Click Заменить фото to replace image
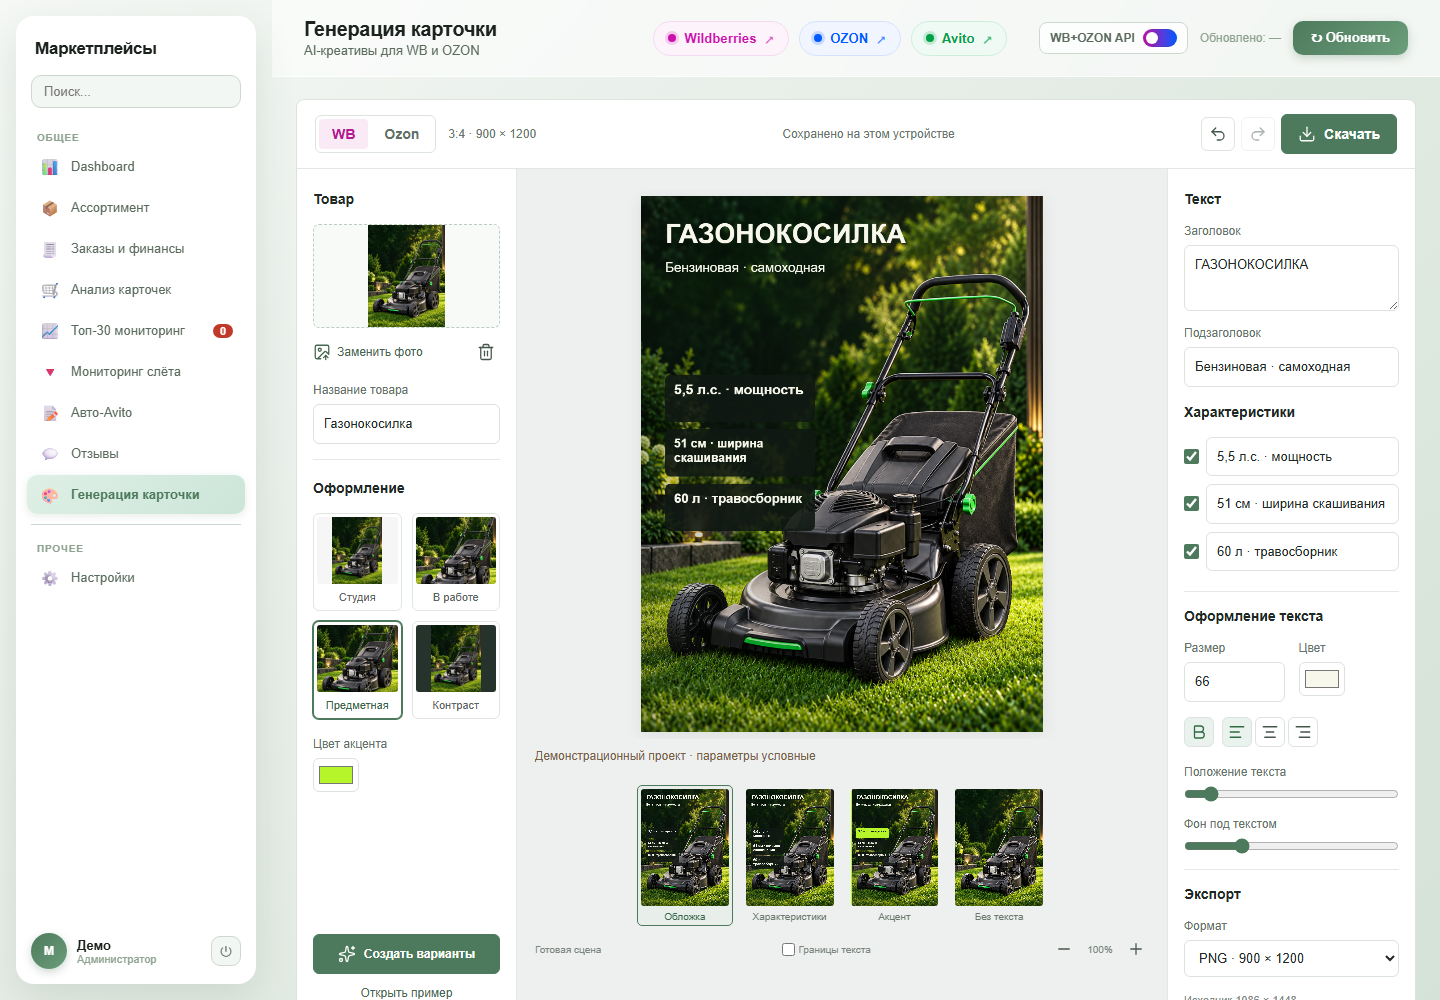The height and width of the screenshot is (1000, 1440). (369, 352)
